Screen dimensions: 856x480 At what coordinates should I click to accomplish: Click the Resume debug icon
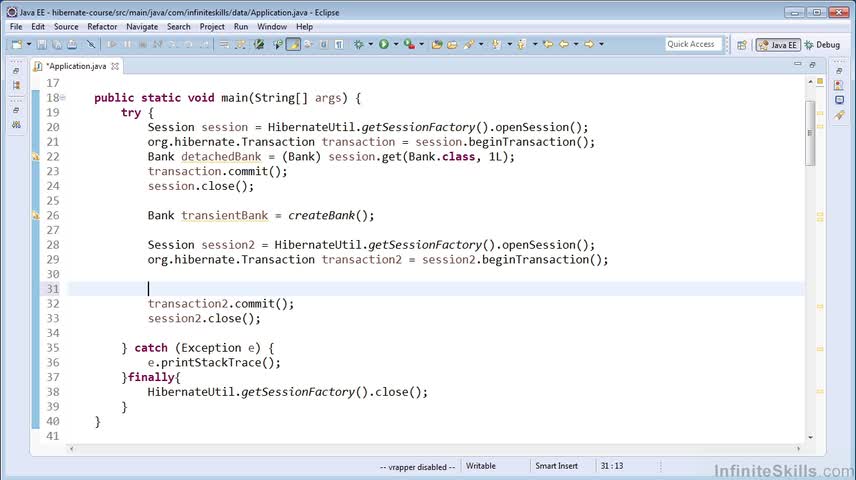112,44
